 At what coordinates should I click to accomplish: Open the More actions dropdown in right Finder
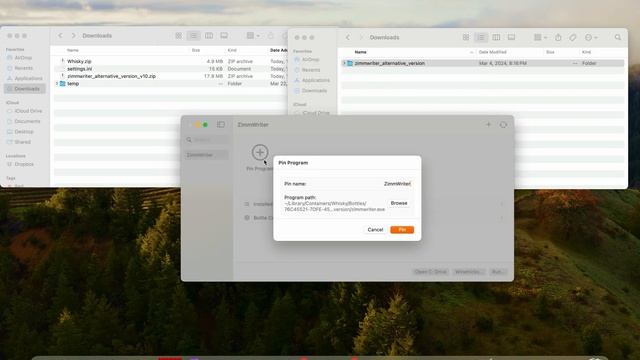coord(591,37)
